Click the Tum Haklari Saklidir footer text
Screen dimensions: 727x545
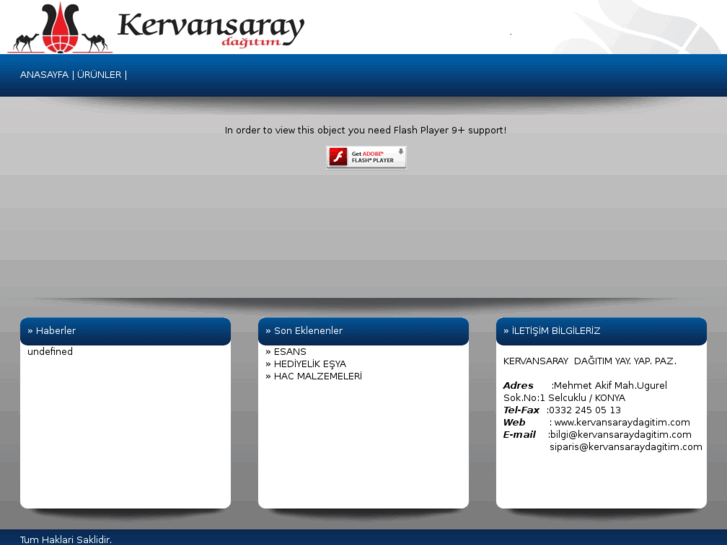pos(66,540)
